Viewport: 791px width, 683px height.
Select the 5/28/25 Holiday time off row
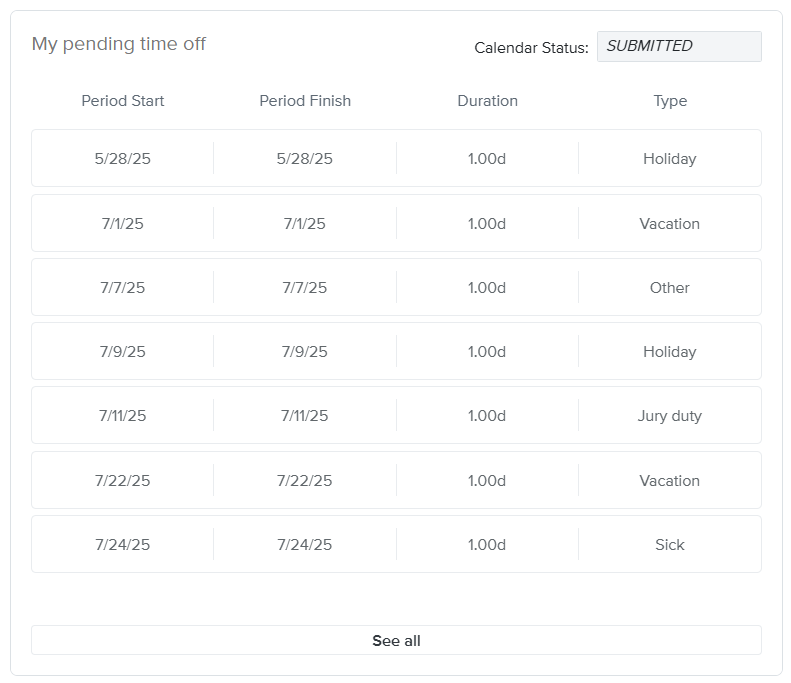[x=396, y=159]
